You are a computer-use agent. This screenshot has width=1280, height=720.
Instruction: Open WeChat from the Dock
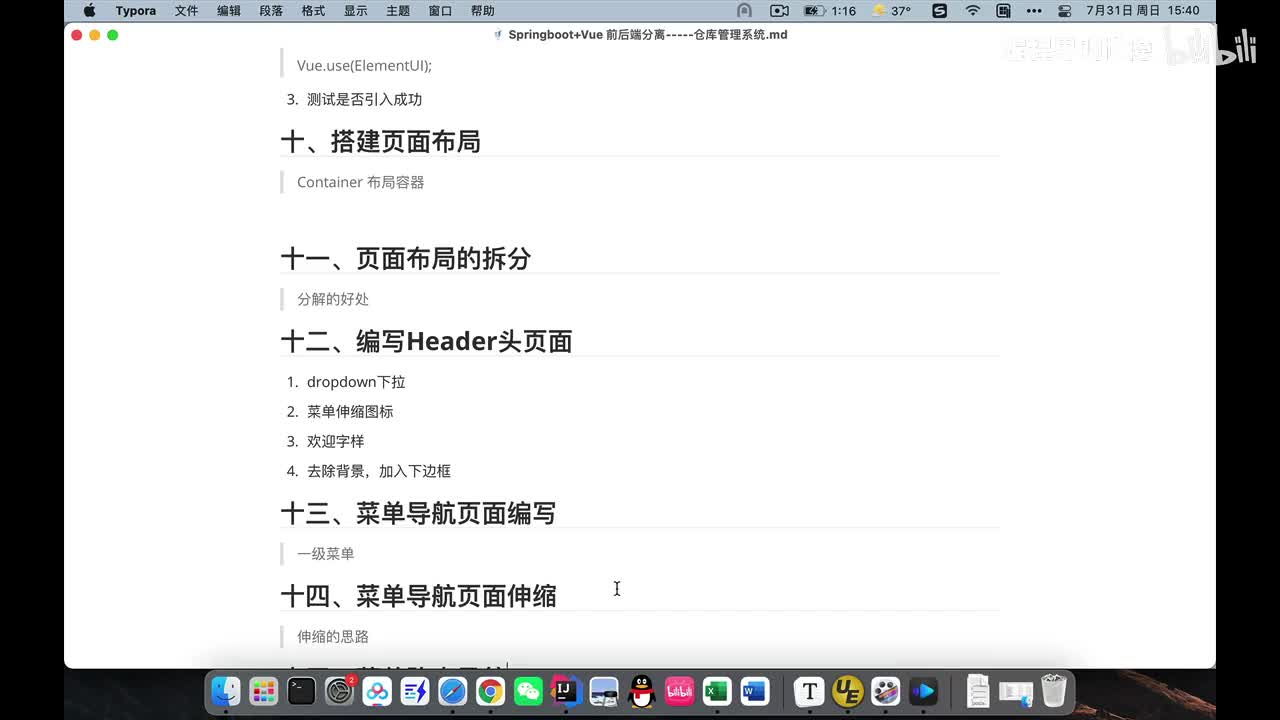528,691
